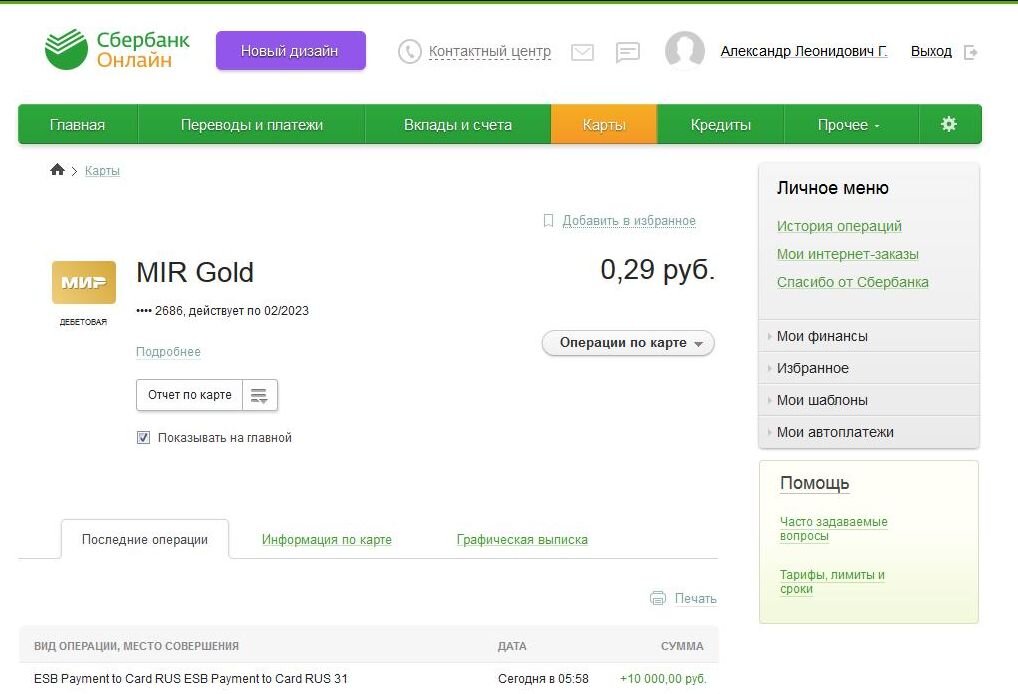This screenshot has width=1018, height=694.
Task: Click the phone icon beside Контактный центр
Action: 410,51
